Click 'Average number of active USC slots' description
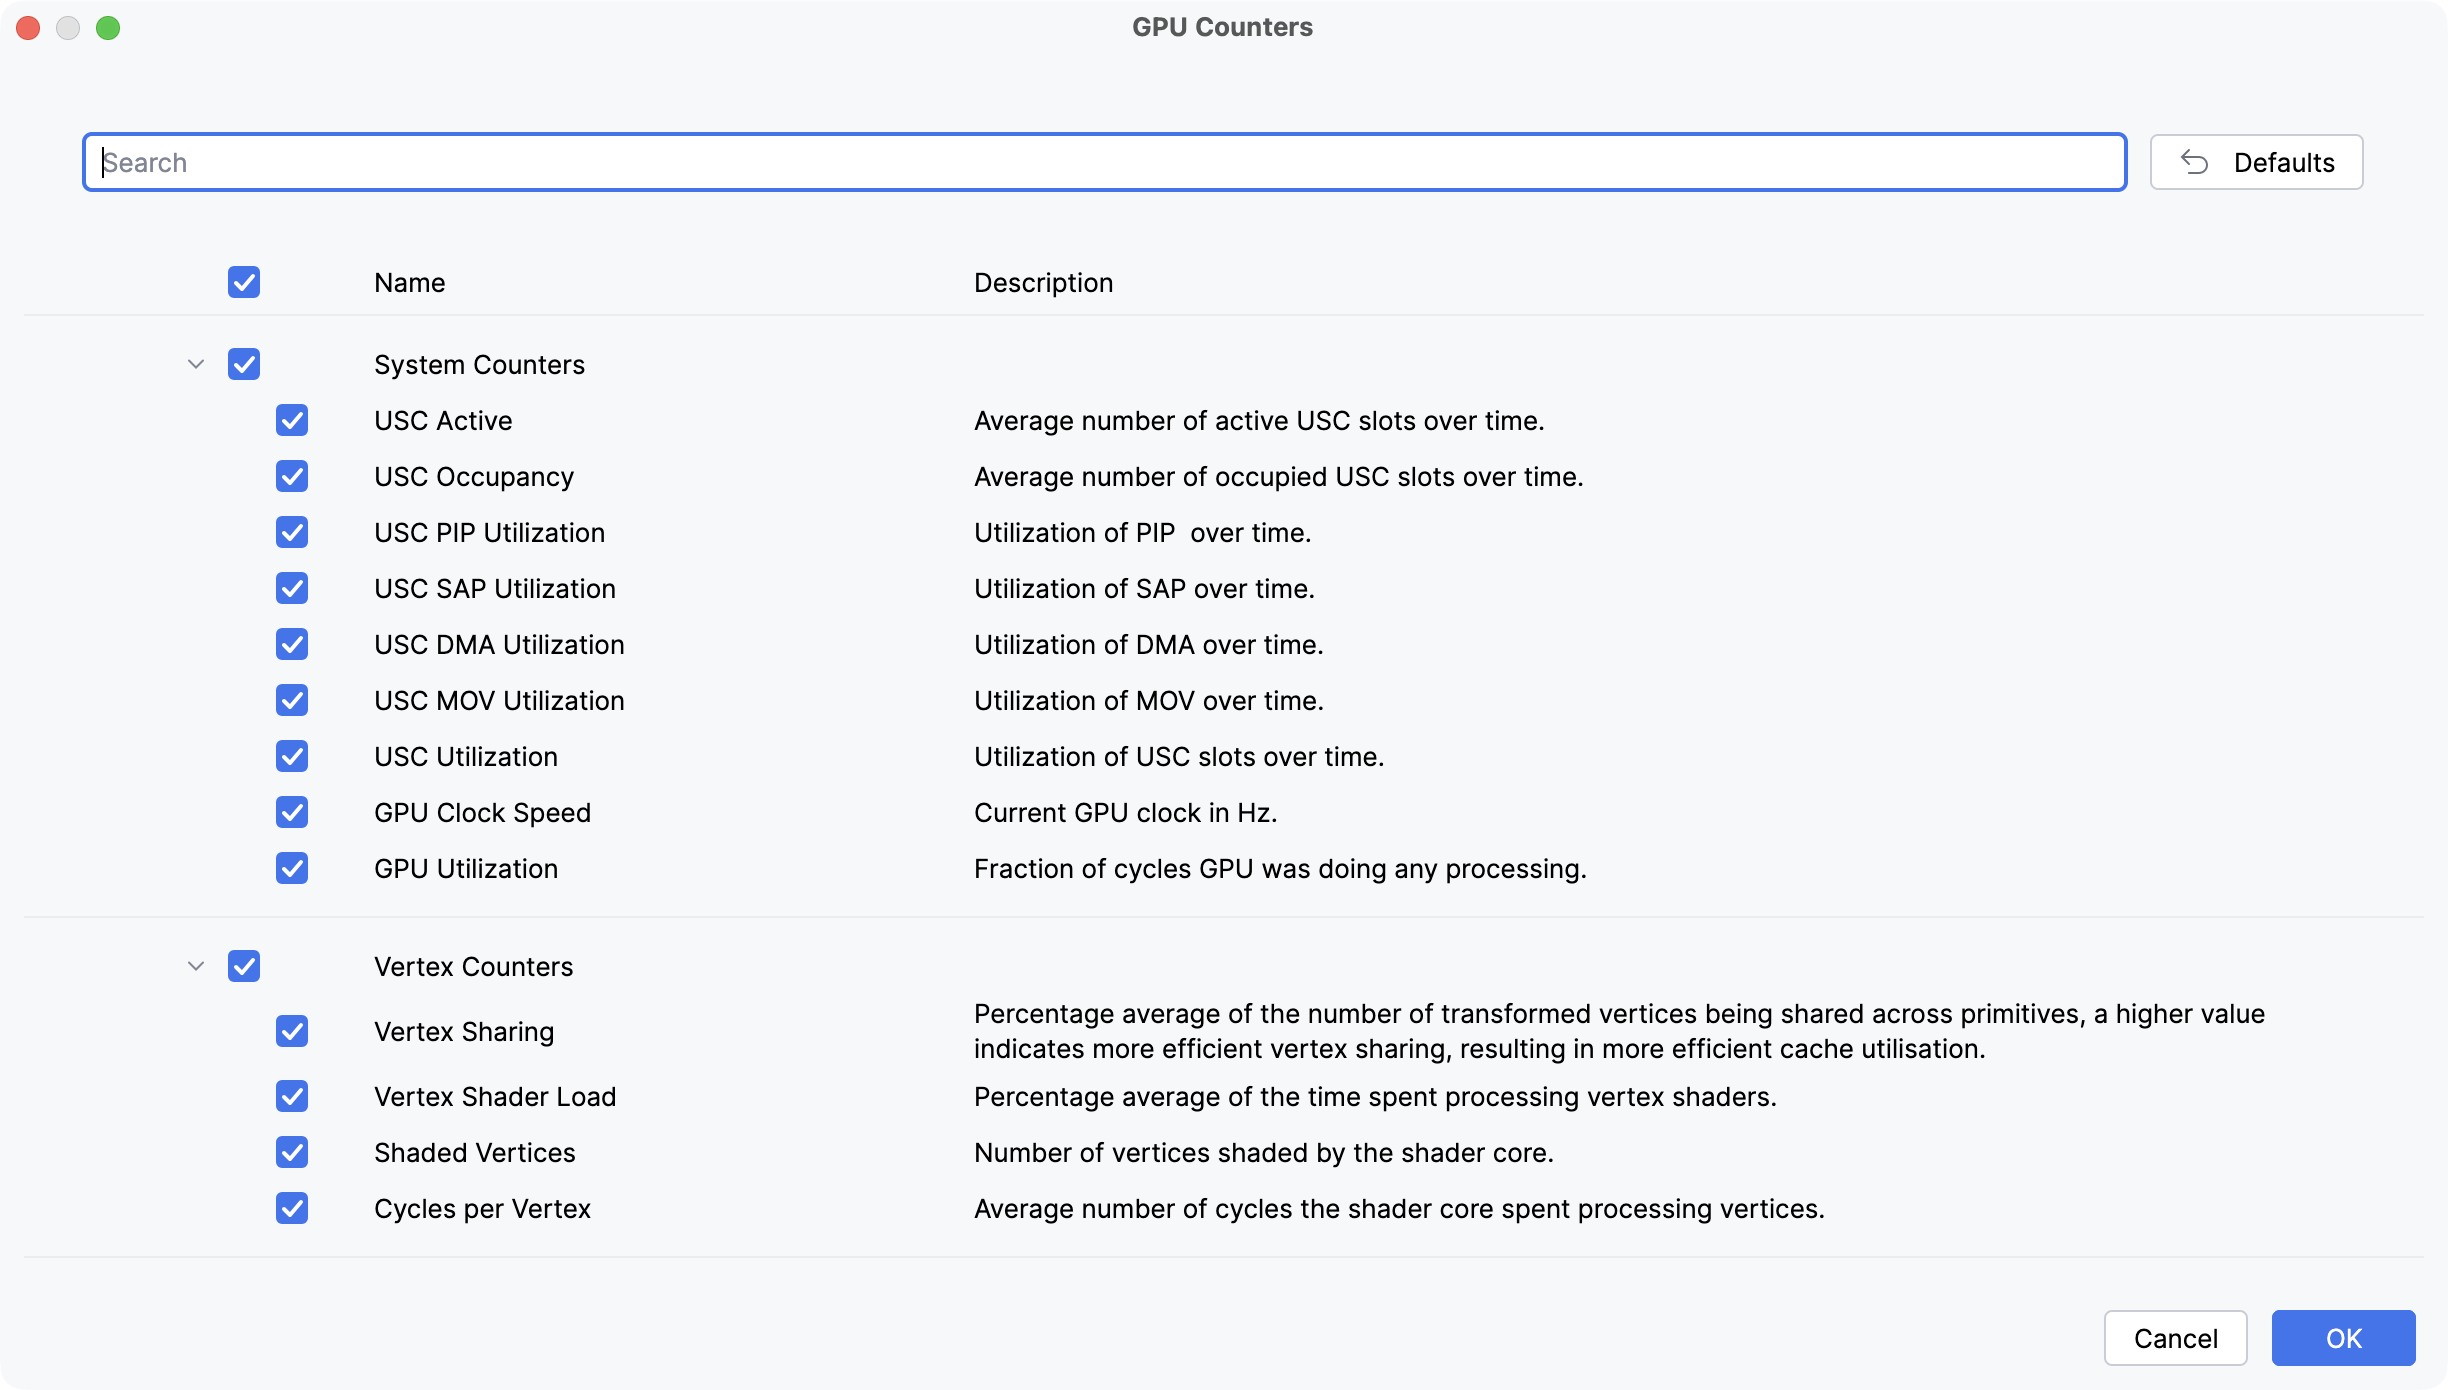Image resolution: width=2448 pixels, height=1390 pixels. pyautogui.click(x=1259, y=421)
